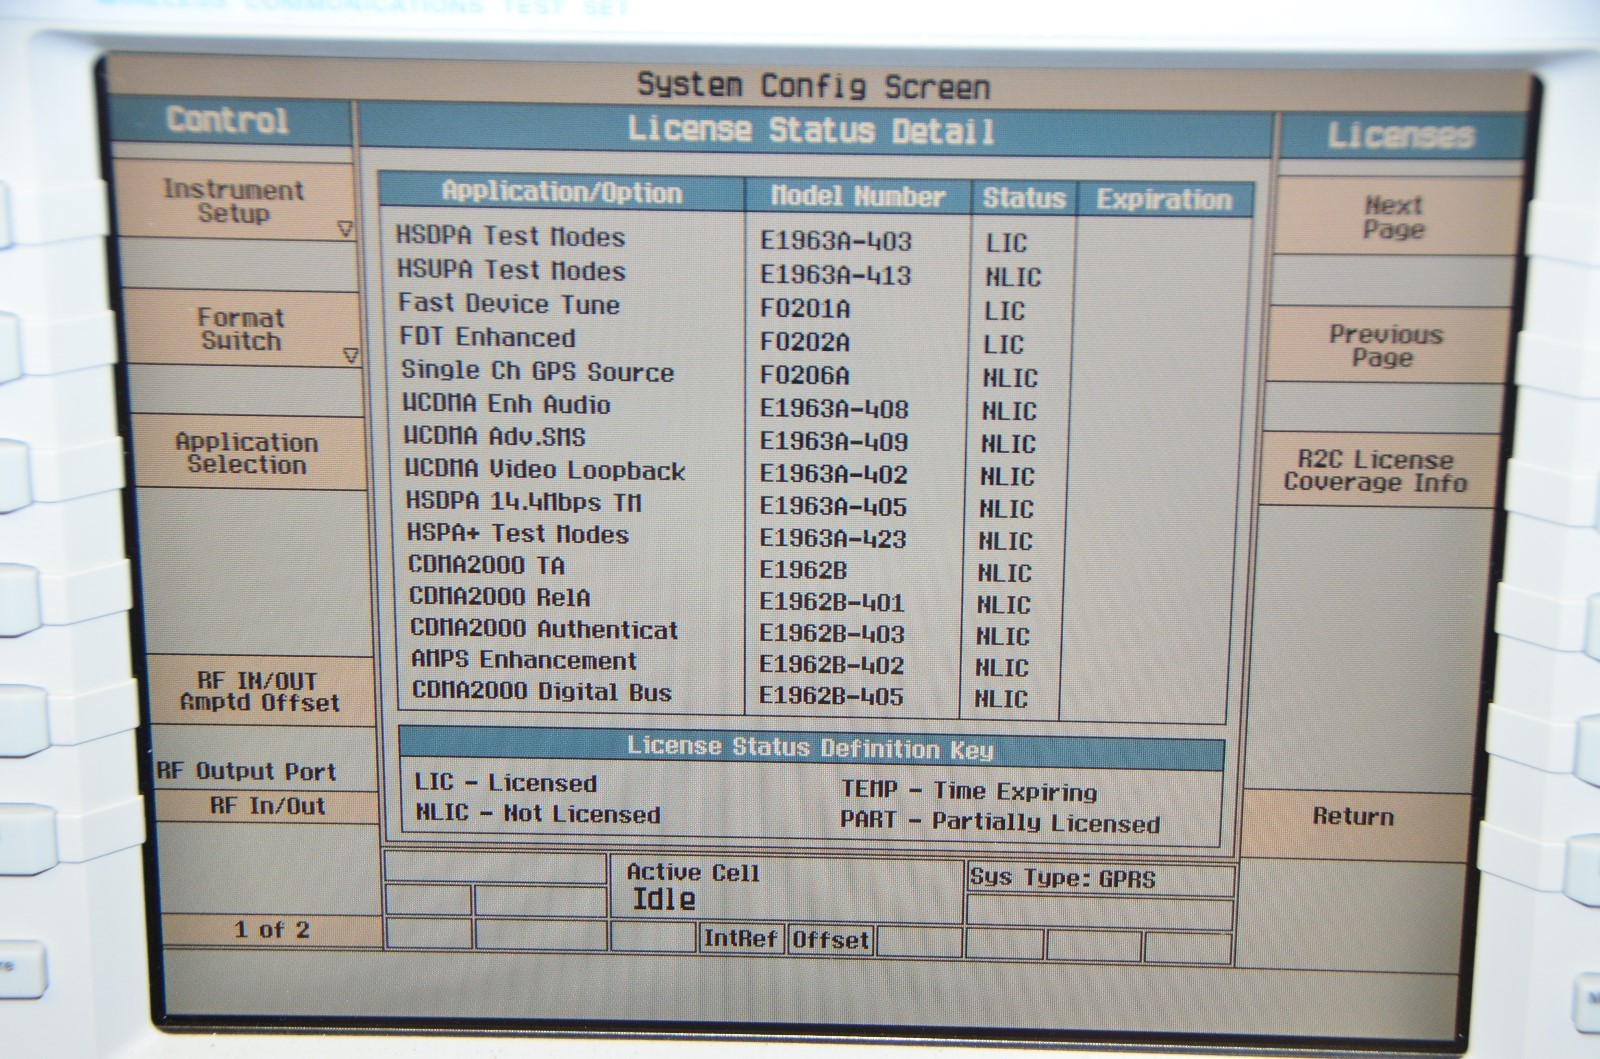Click the Offset status indicator

coord(830,940)
